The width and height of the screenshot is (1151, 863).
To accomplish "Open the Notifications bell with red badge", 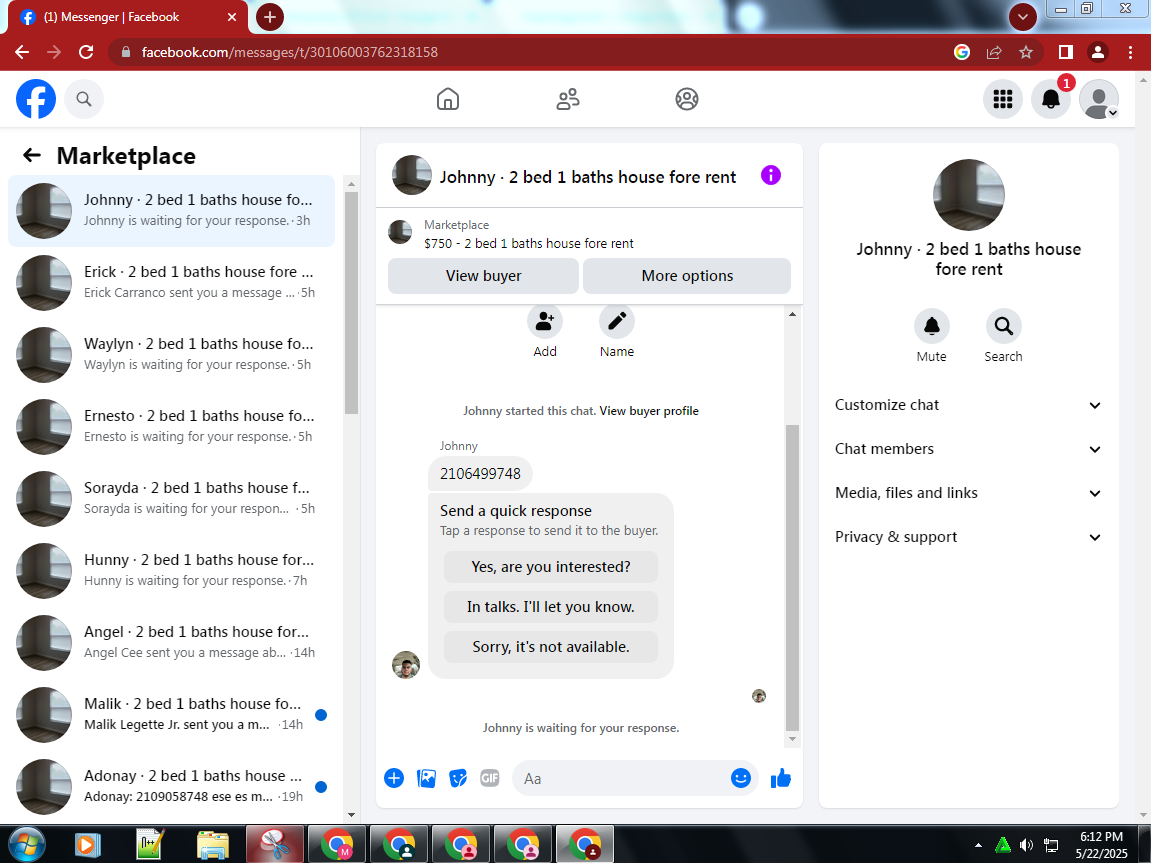I will [1051, 99].
